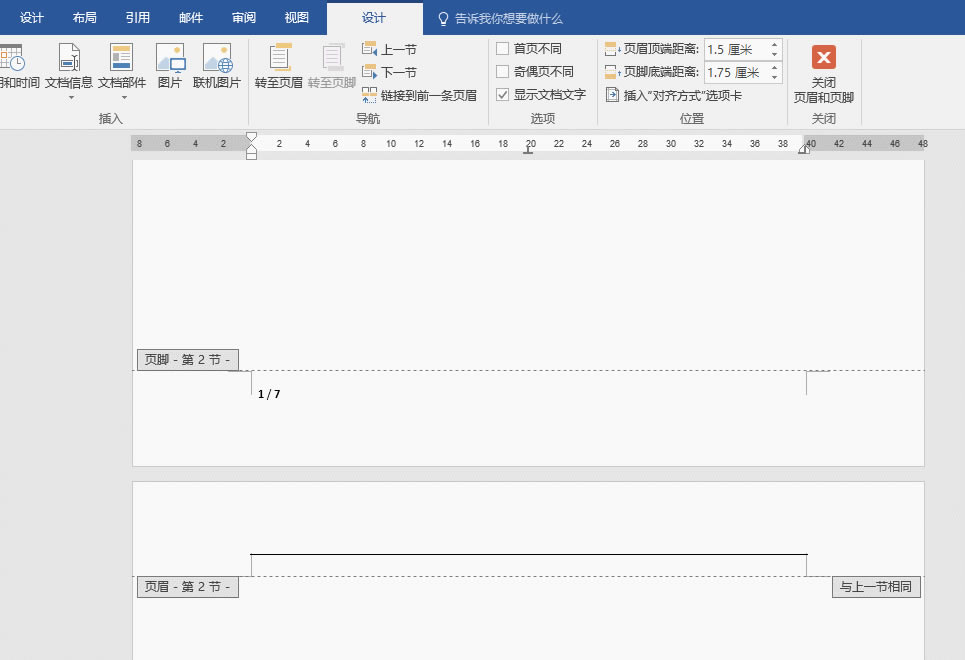Screen dimensions: 965x660
Task: Jump to previous section 上一节
Action: click(390, 49)
